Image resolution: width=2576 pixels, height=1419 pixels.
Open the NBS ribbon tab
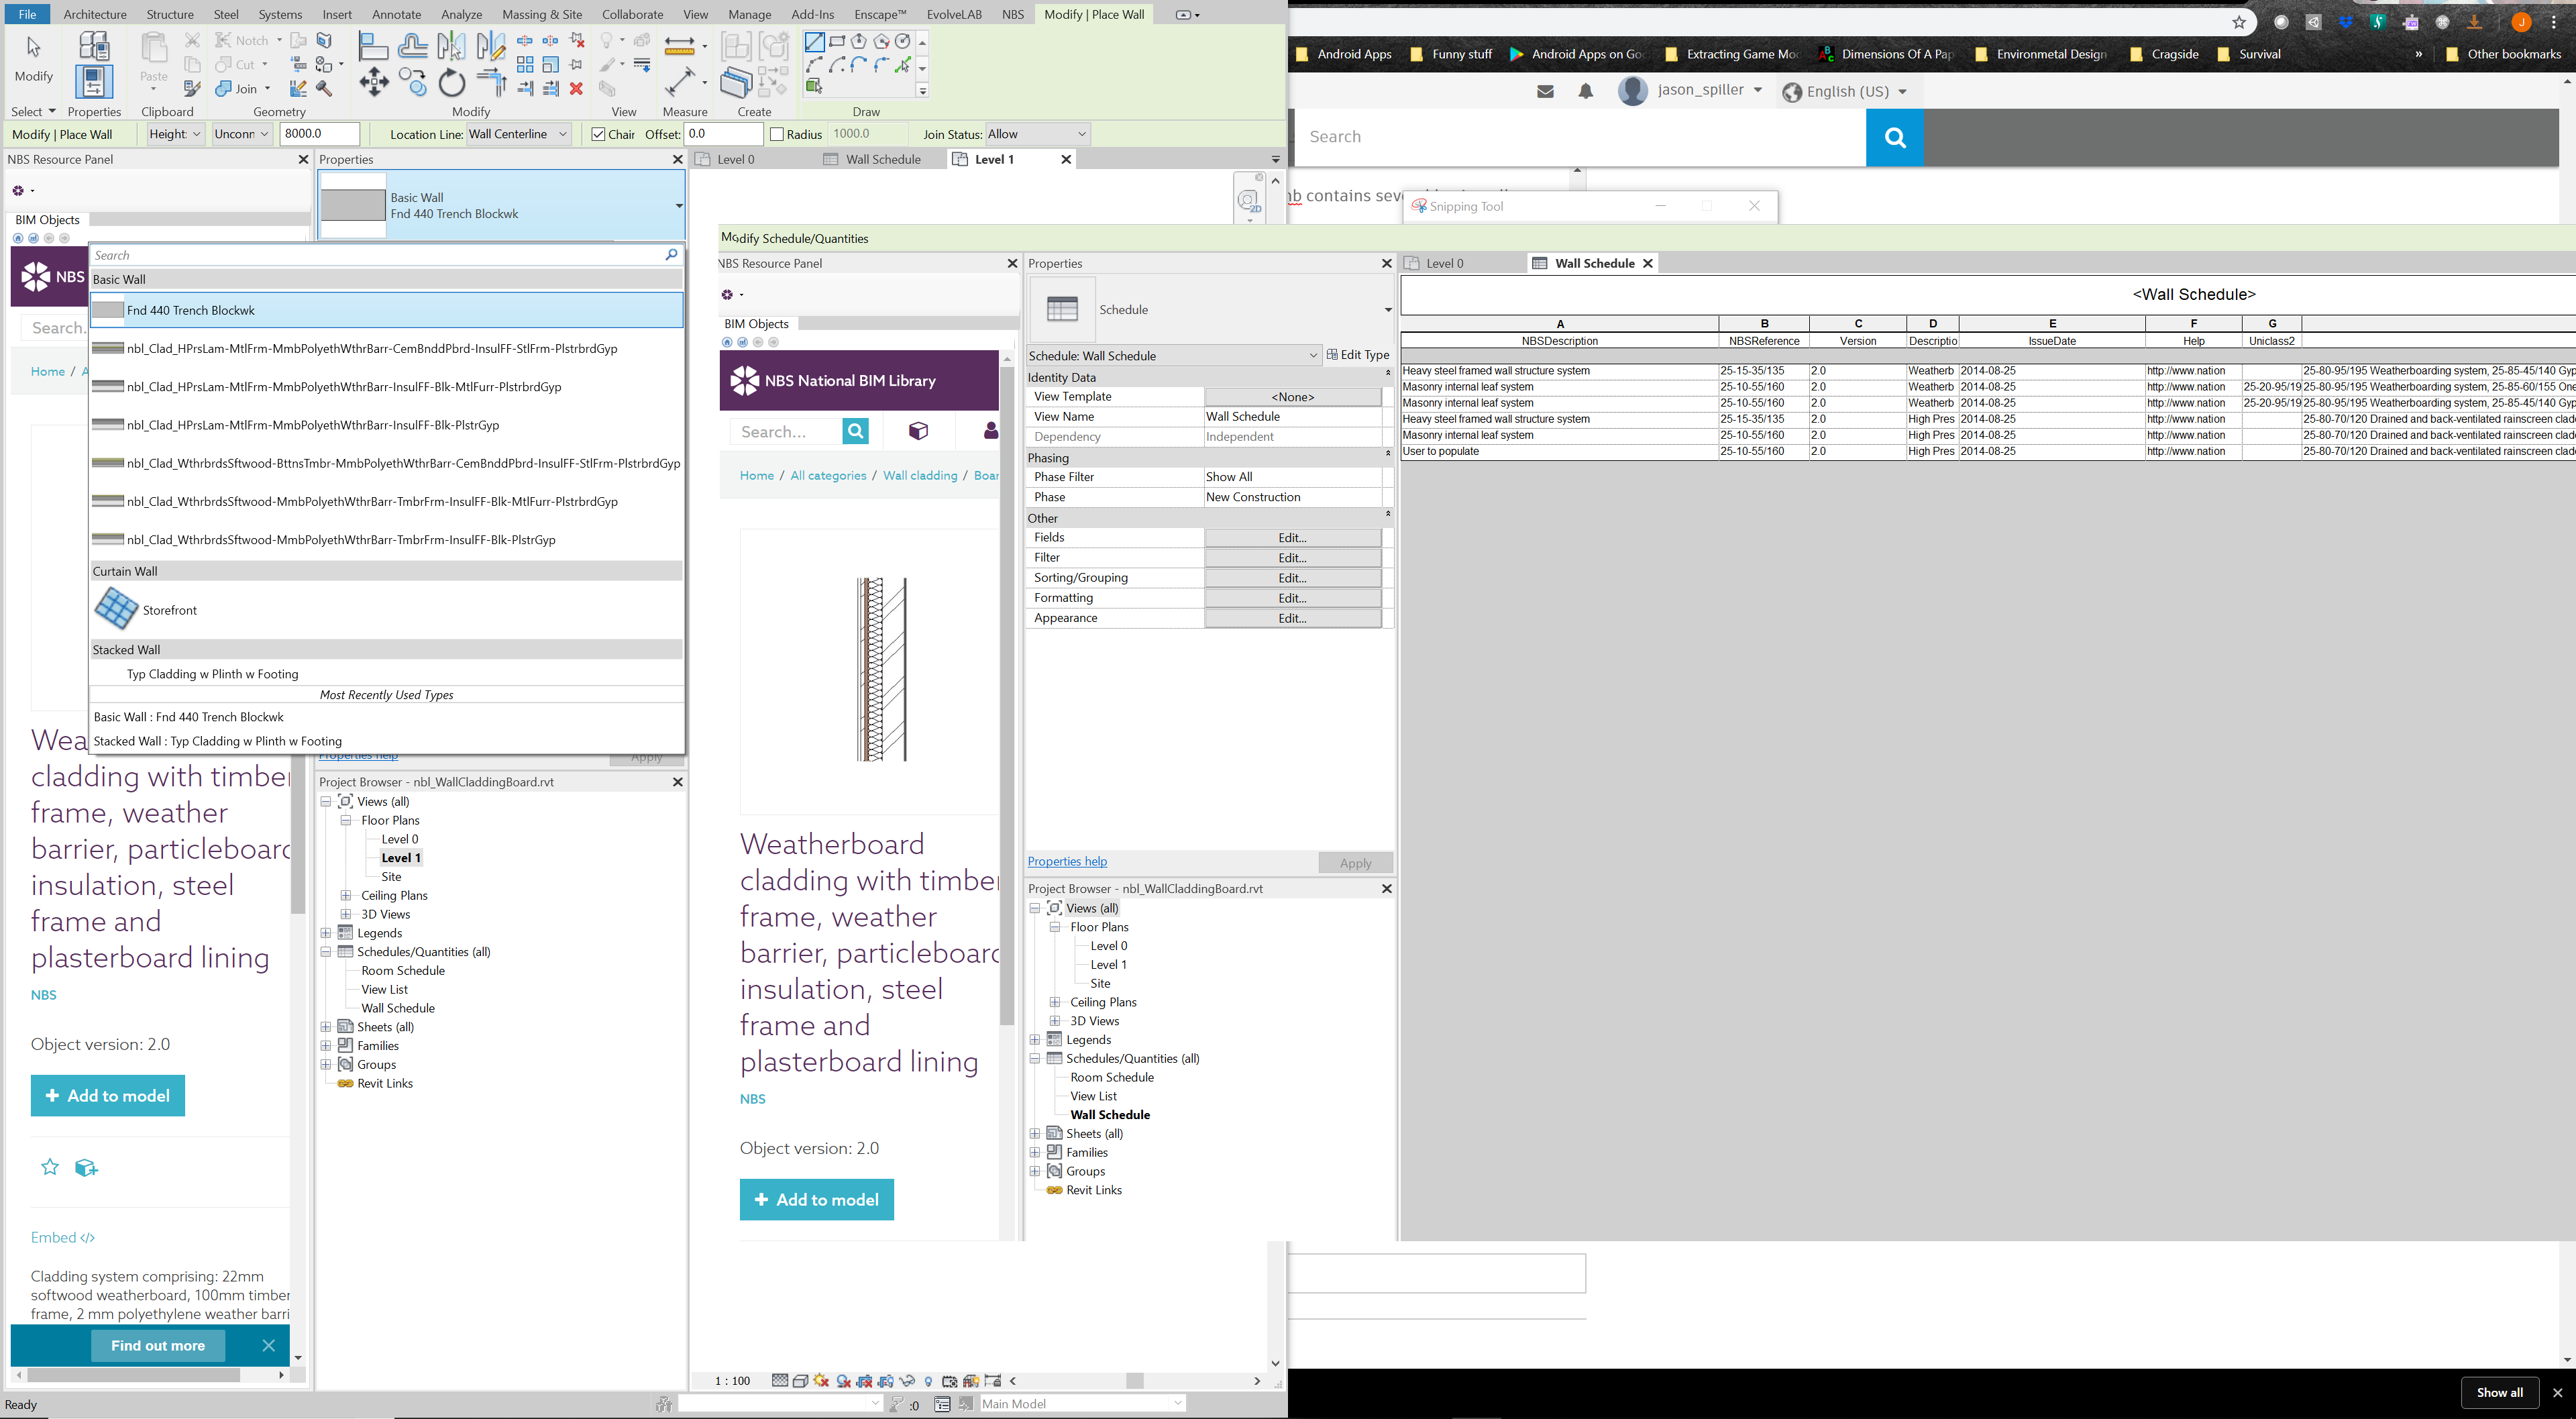(1013, 14)
